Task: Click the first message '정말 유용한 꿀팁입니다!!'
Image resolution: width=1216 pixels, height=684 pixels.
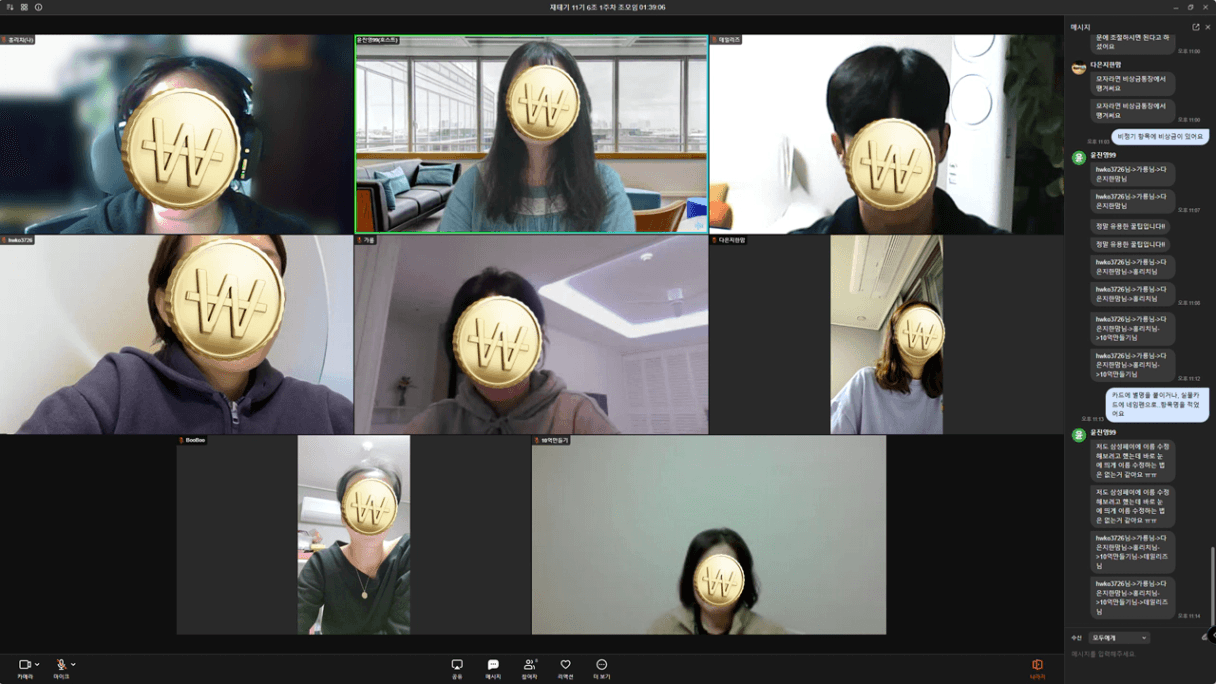Action: pyautogui.click(x=1130, y=226)
